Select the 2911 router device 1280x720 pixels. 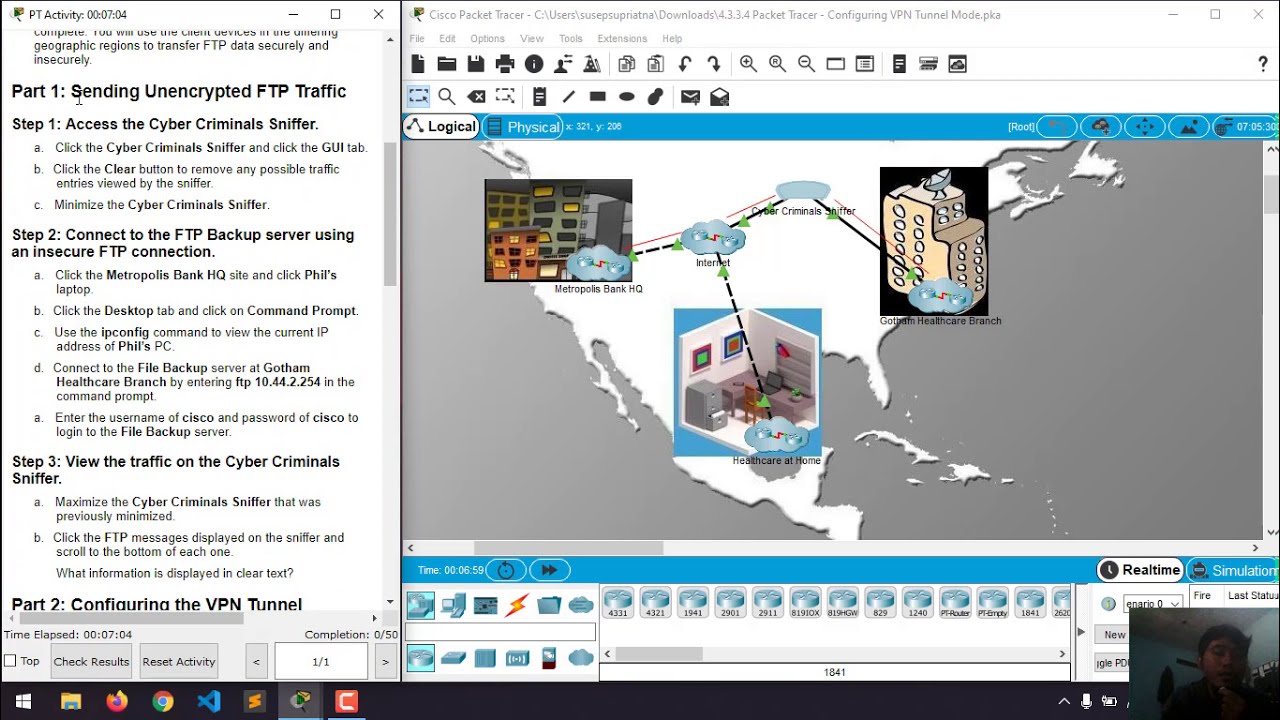[x=767, y=604]
